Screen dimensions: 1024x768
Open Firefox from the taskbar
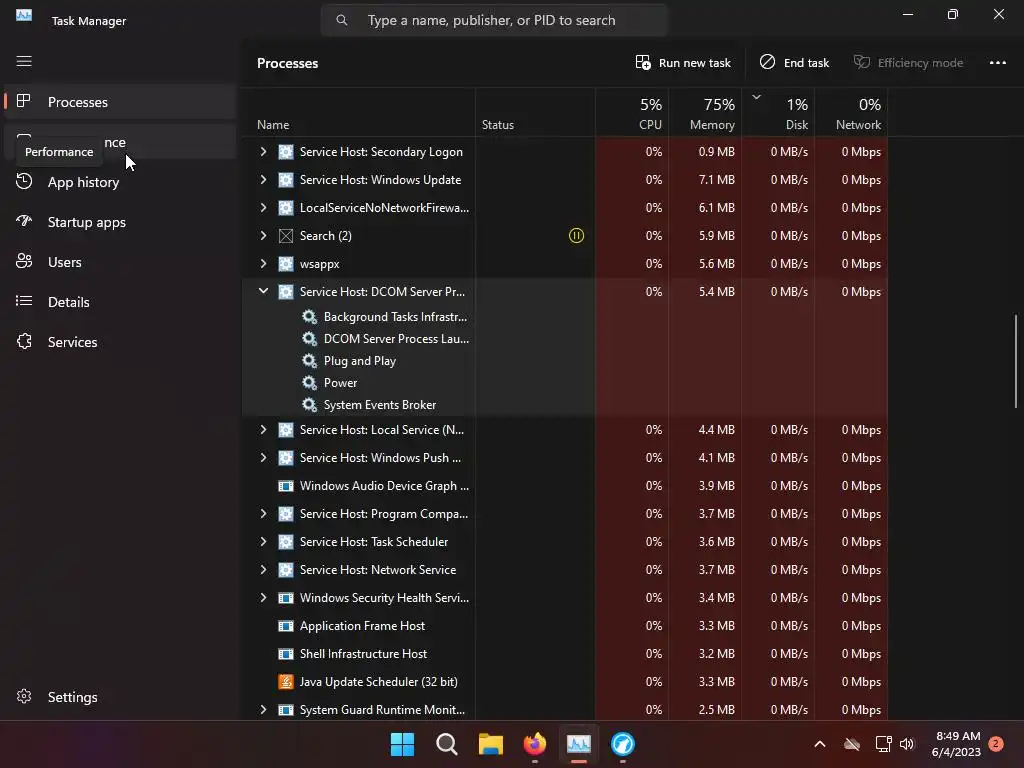click(x=535, y=744)
